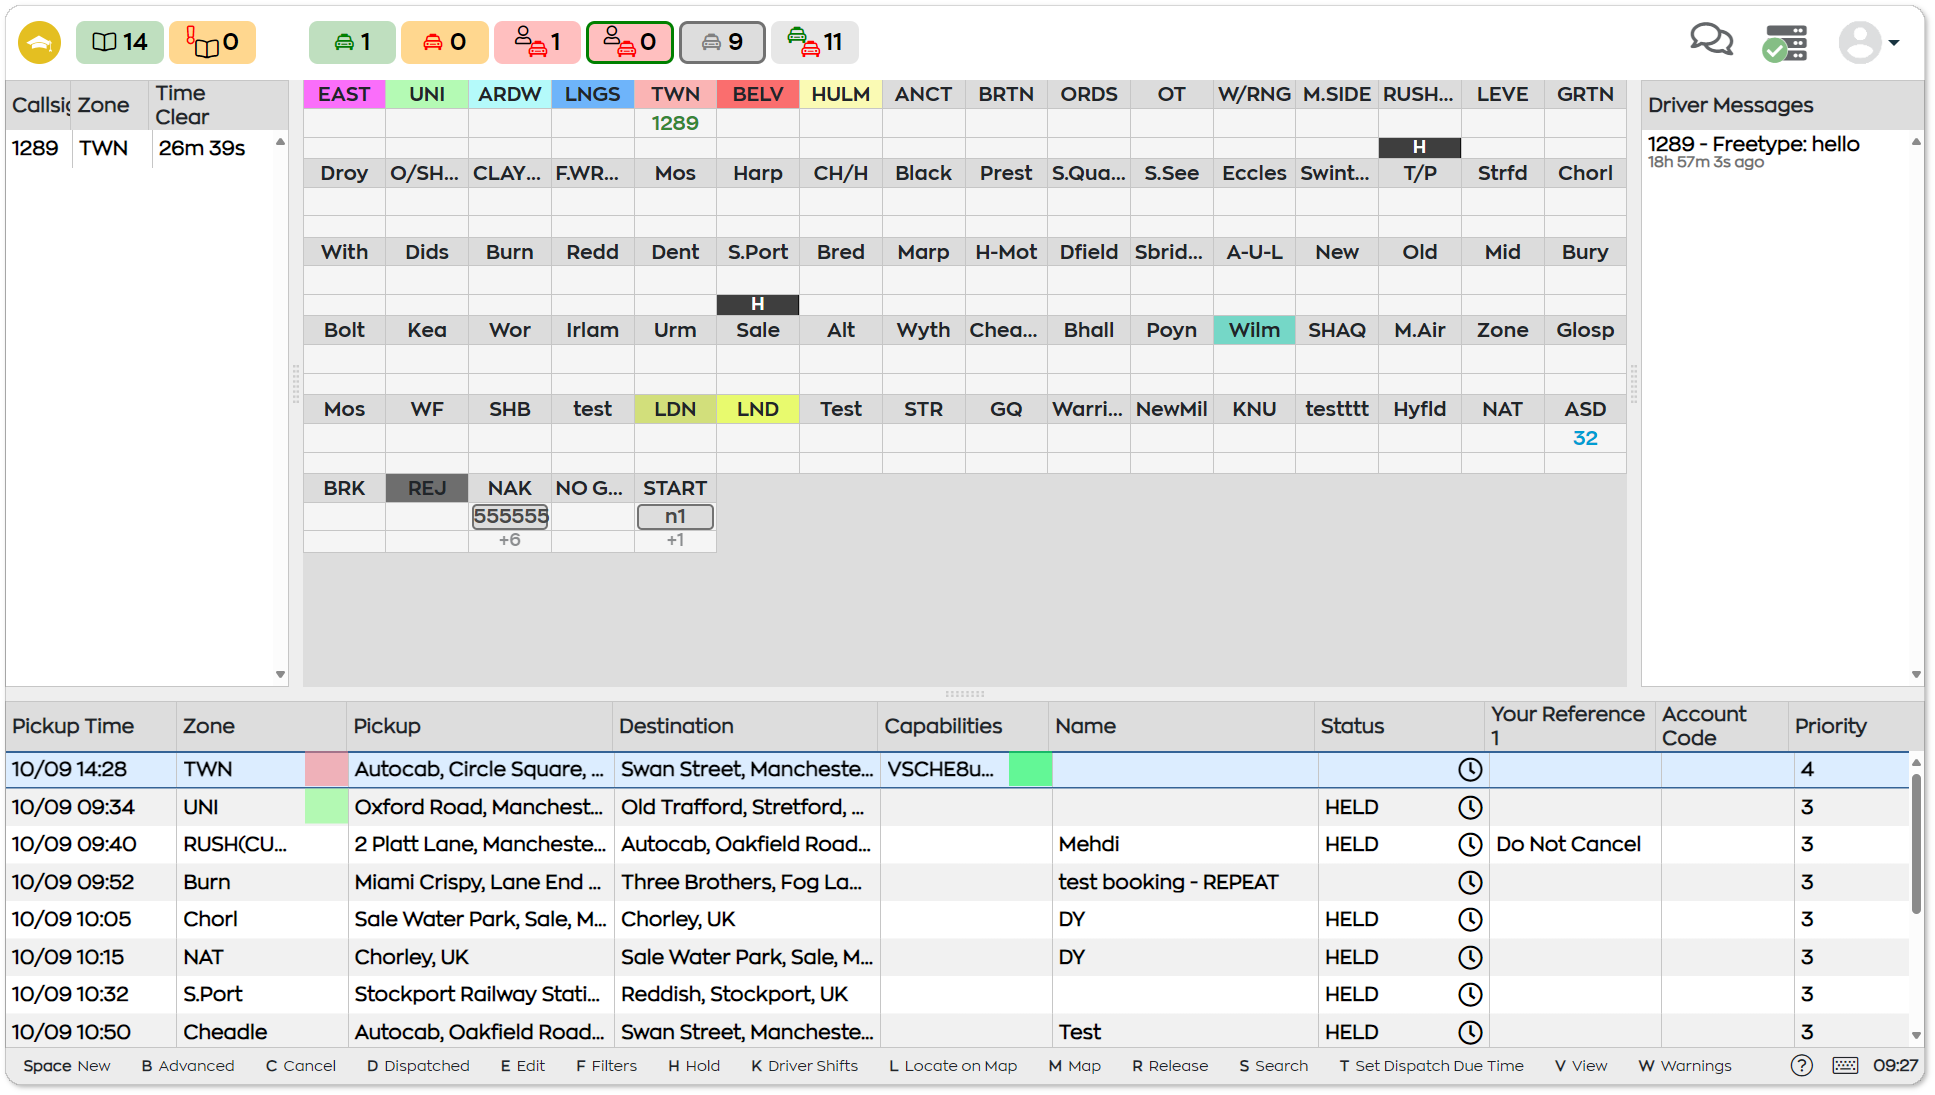Click clock icon on 10:05 Chorl booking
Image resolution: width=1935 pixels, height=1095 pixels.
1469,919
